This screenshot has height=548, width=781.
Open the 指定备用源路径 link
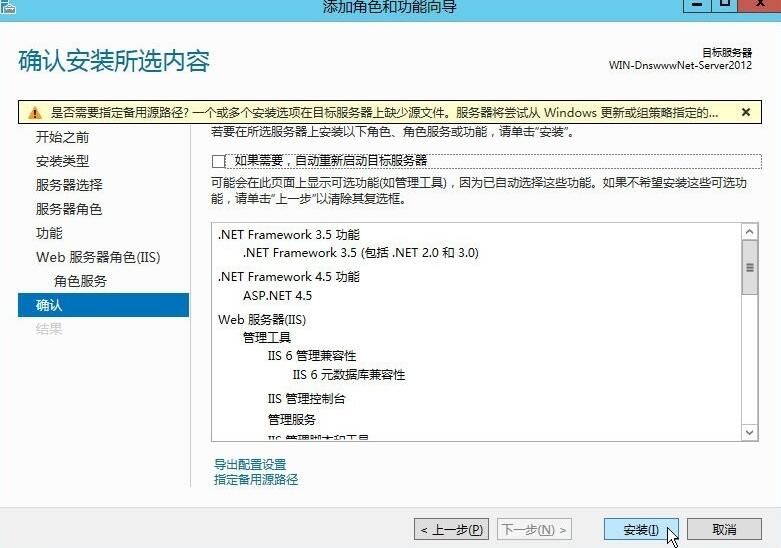click(256, 479)
